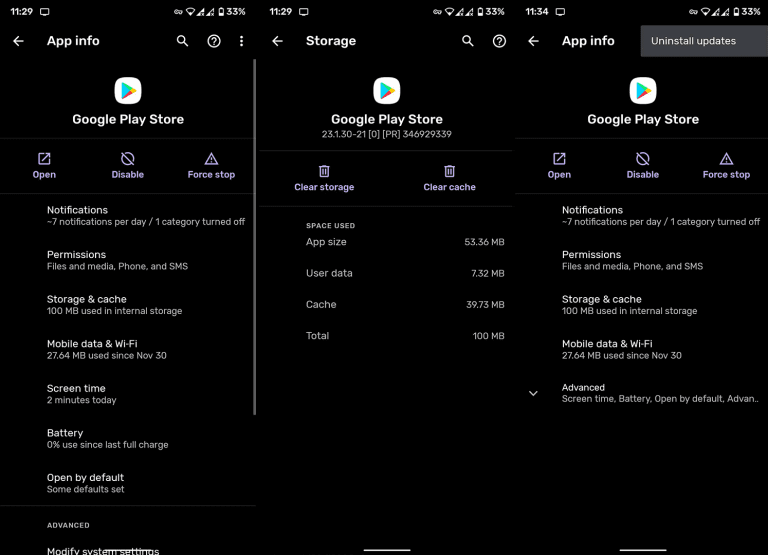Tap Open icon on the leftmost App info screen

[44, 159]
